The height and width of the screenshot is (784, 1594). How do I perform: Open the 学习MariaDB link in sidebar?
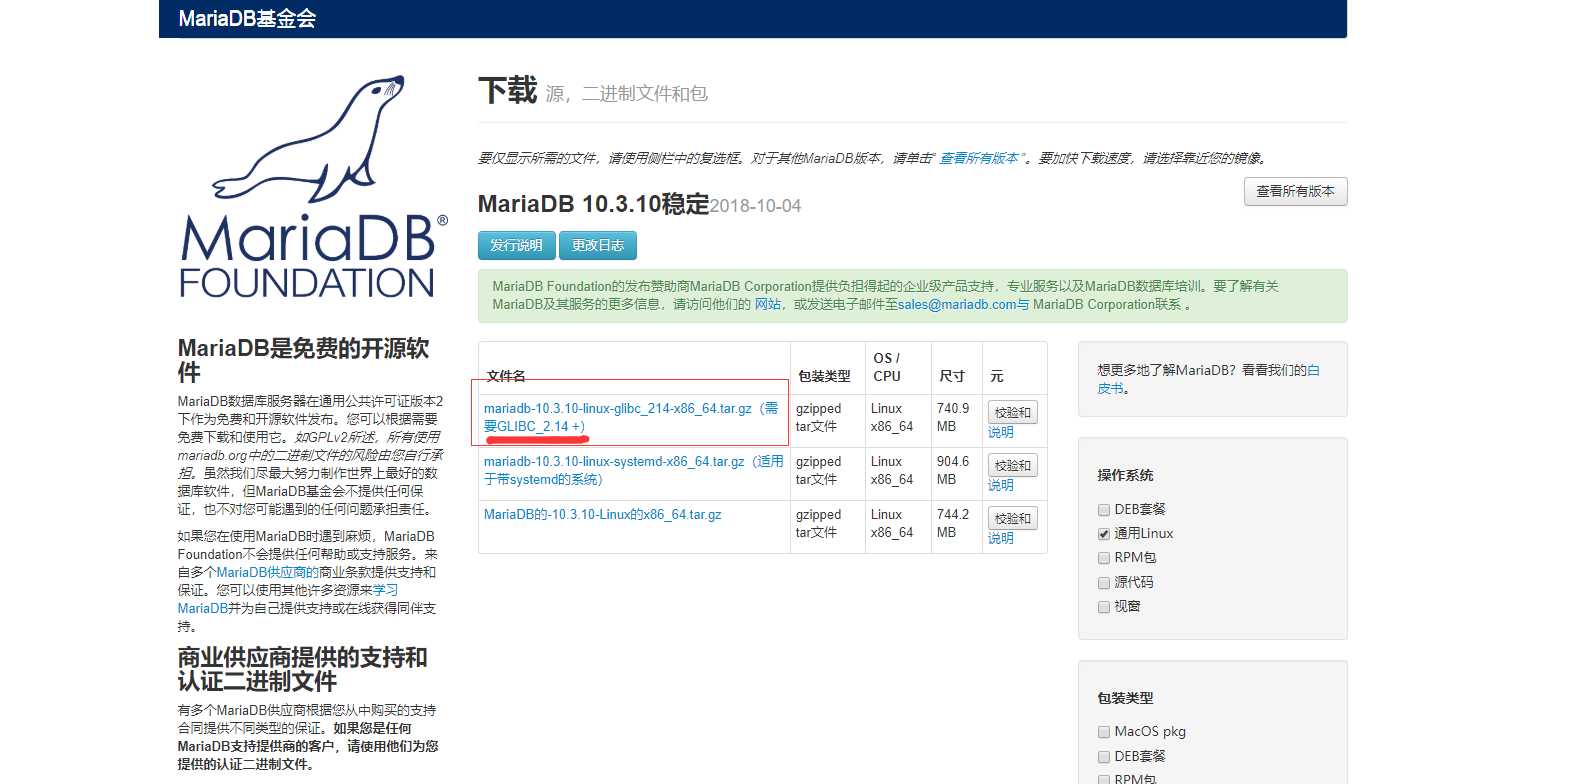(x=288, y=599)
